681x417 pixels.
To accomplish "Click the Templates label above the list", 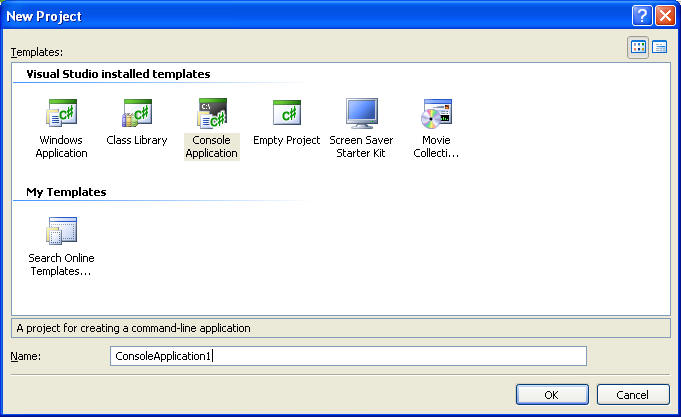I will tap(36, 51).
